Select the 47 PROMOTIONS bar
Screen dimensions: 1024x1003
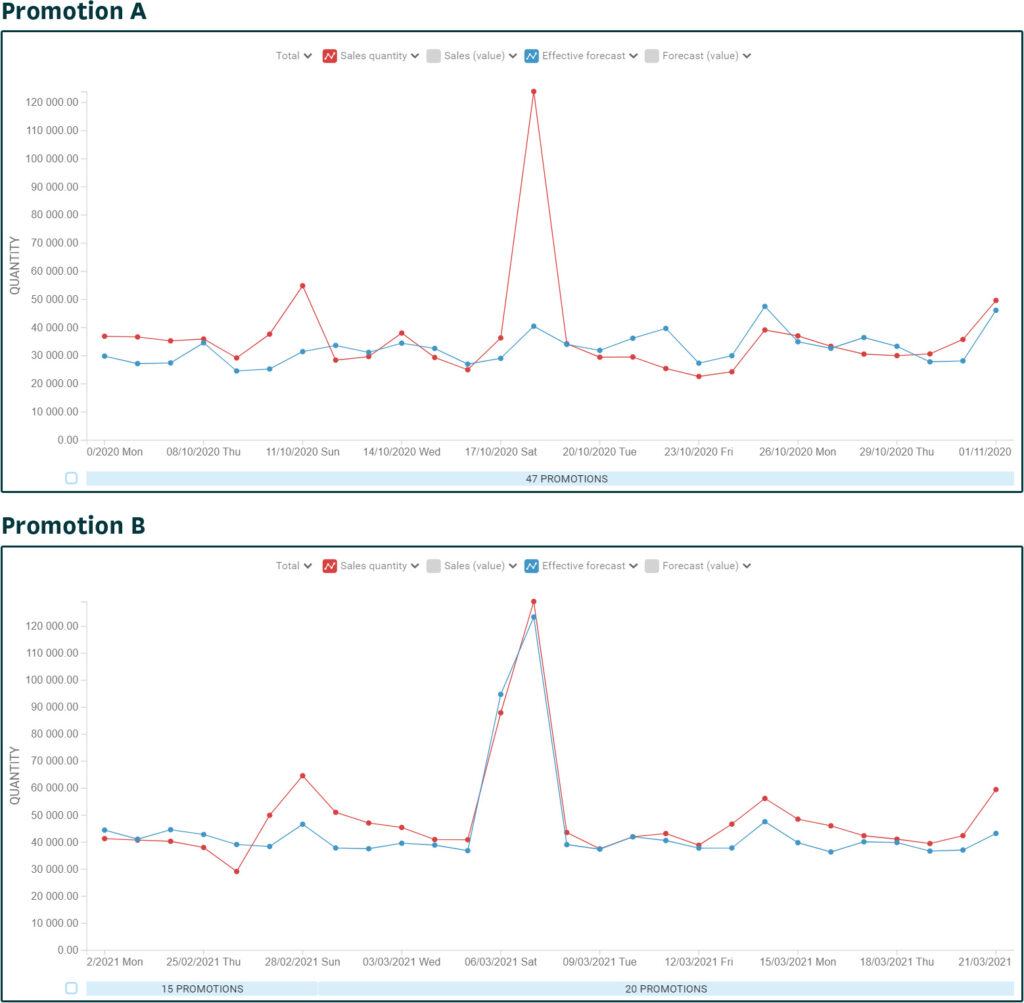click(x=550, y=479)
